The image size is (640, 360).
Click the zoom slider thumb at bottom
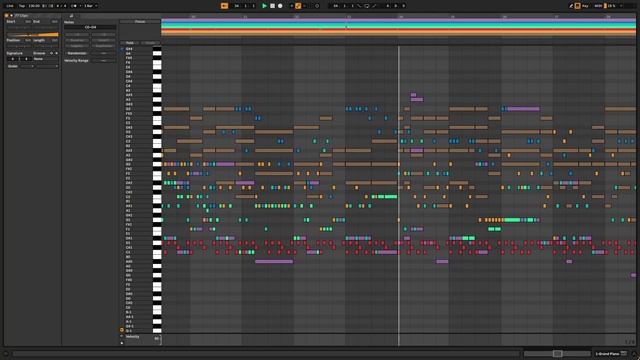558,353
